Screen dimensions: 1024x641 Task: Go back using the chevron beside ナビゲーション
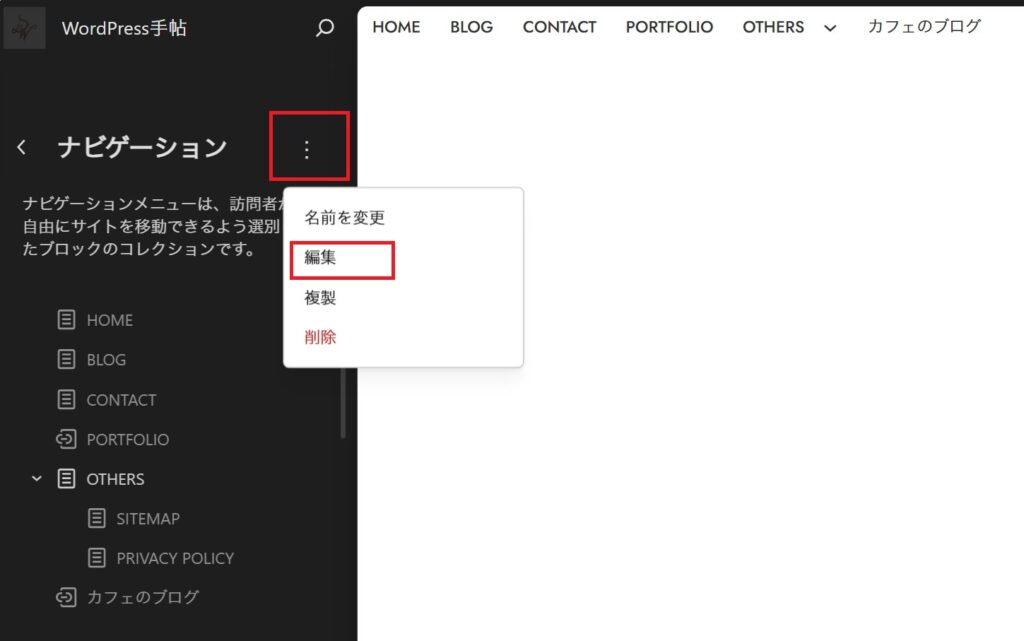pos(22,148)
